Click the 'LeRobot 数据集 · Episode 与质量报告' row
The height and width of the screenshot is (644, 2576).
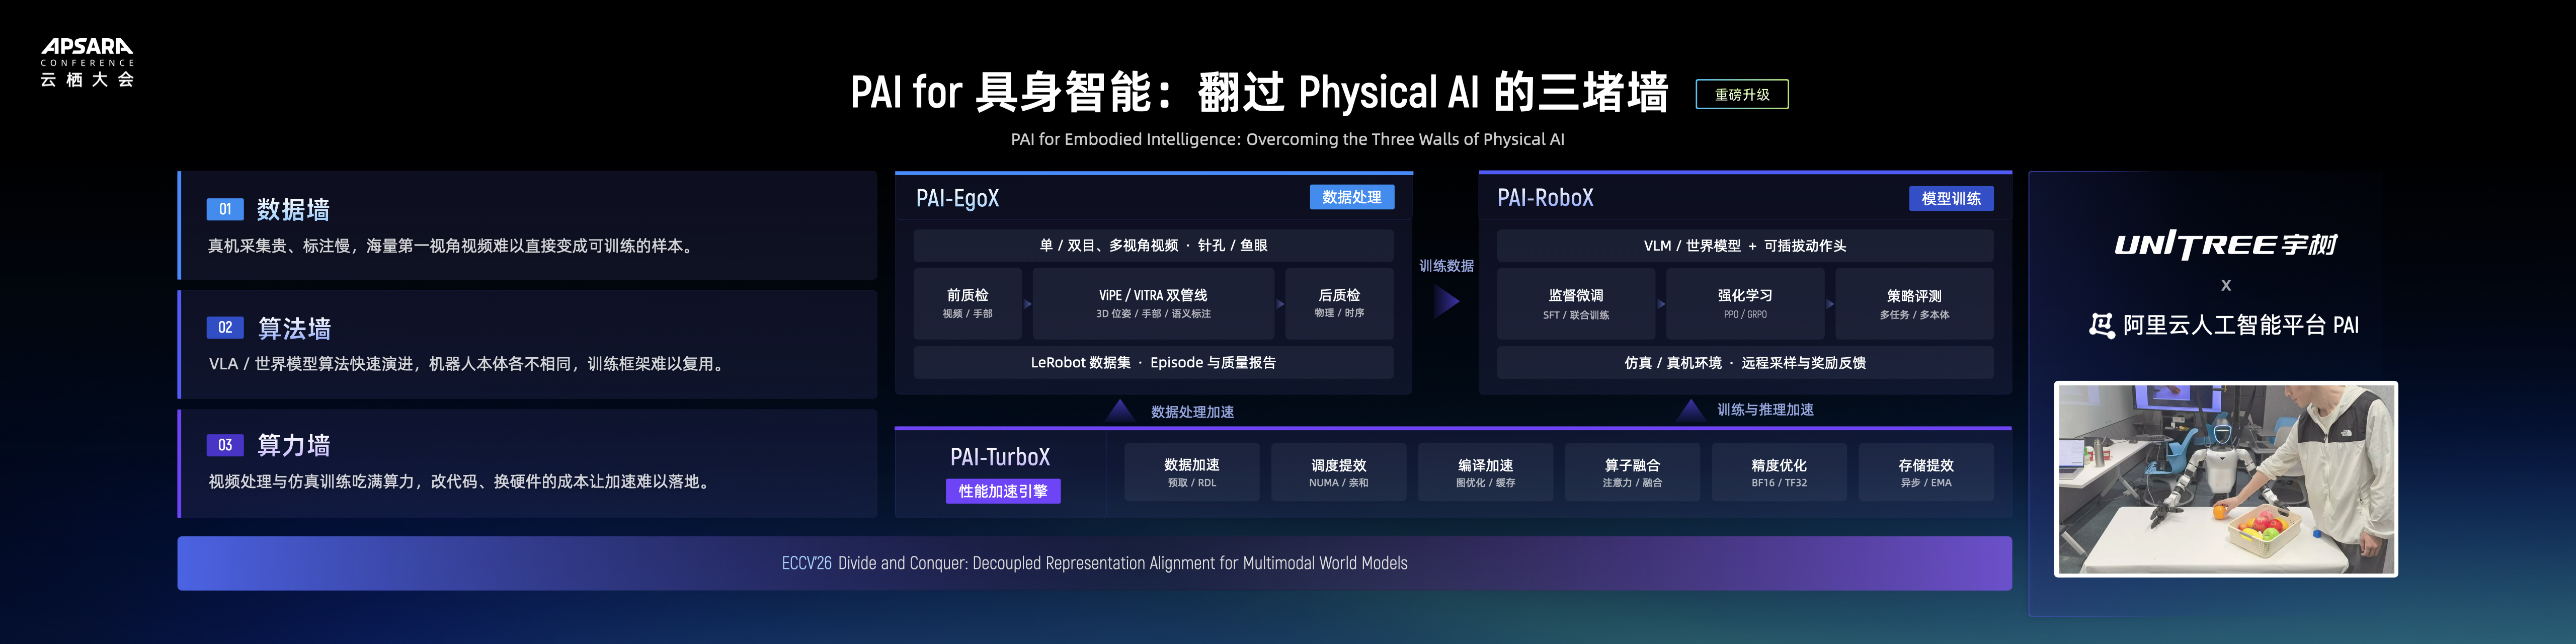click(x=1153, y=362)
